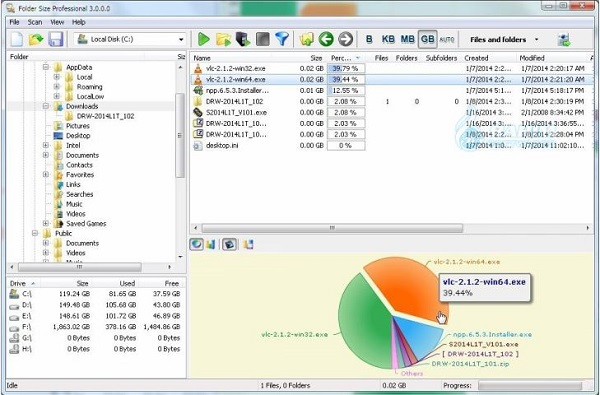Open the View menu
600x395 pixels.
57,22
